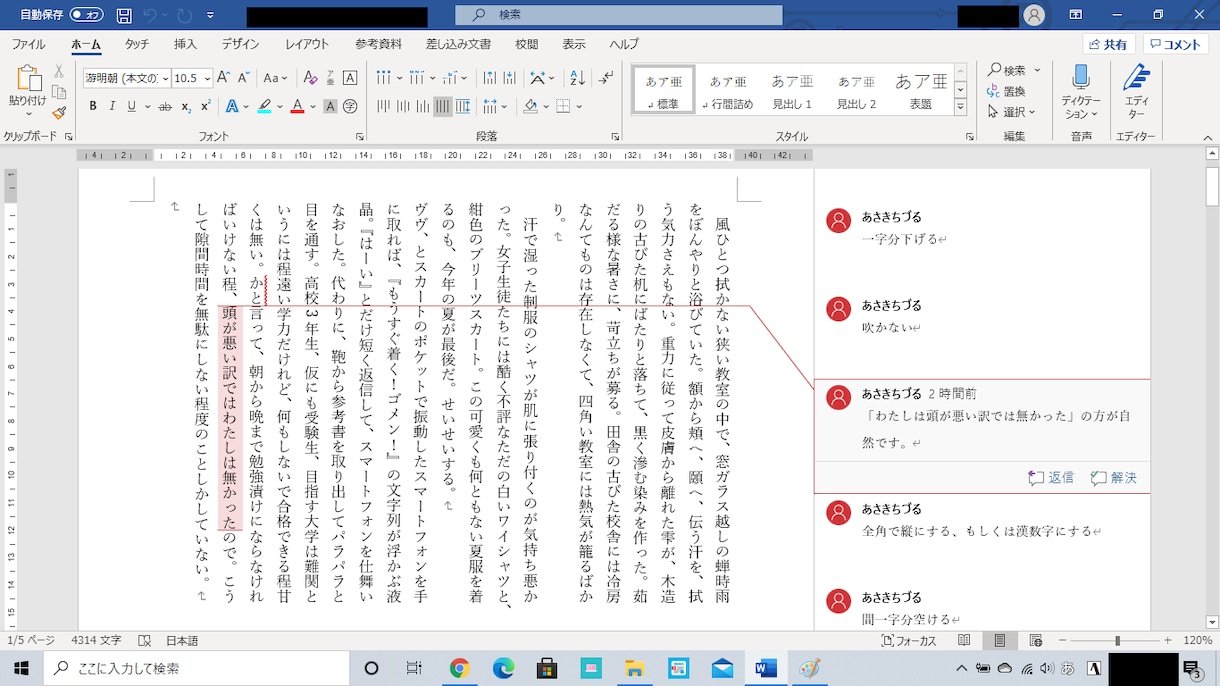The width and height of the screenshot is (1220, 686).
Task: Click the 共有 (Share) button
Action: tap(1108, 44)
